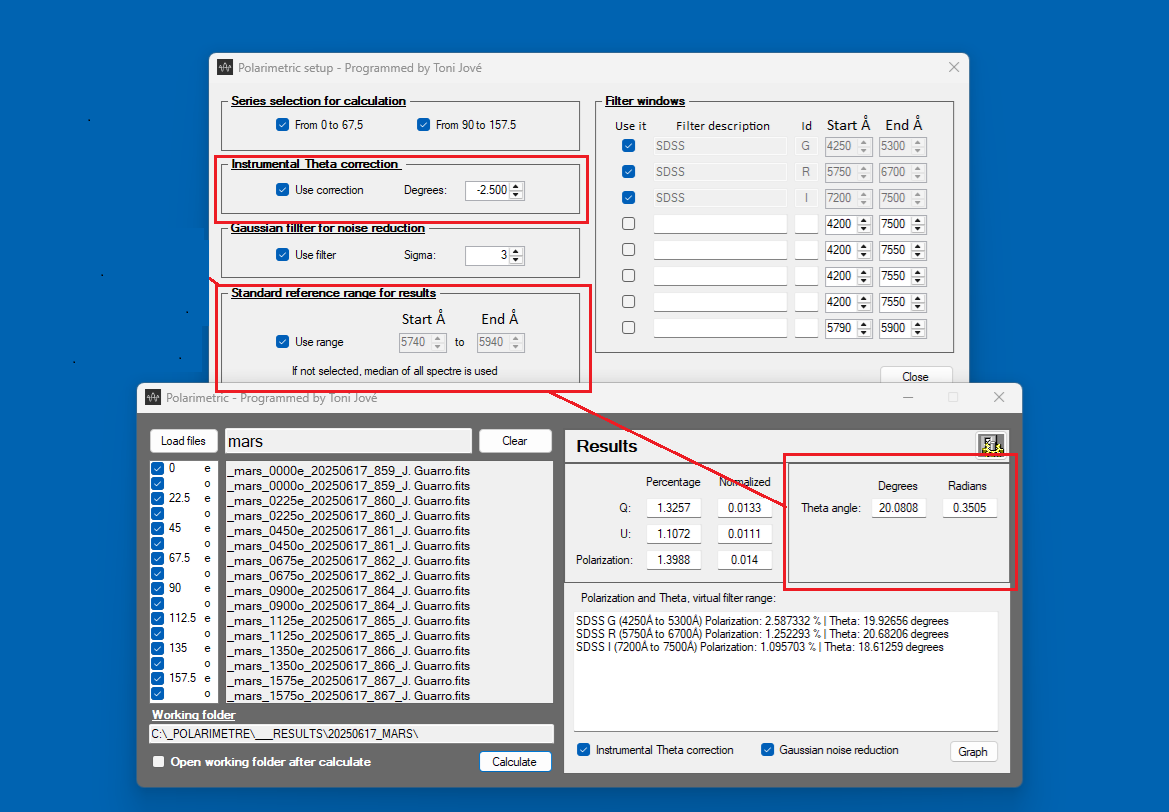The width and height of the screenshot is (1169, 812).
Task: Increase Gaussian Sigma value with up arrow
Action: click(x=516, y=251)
